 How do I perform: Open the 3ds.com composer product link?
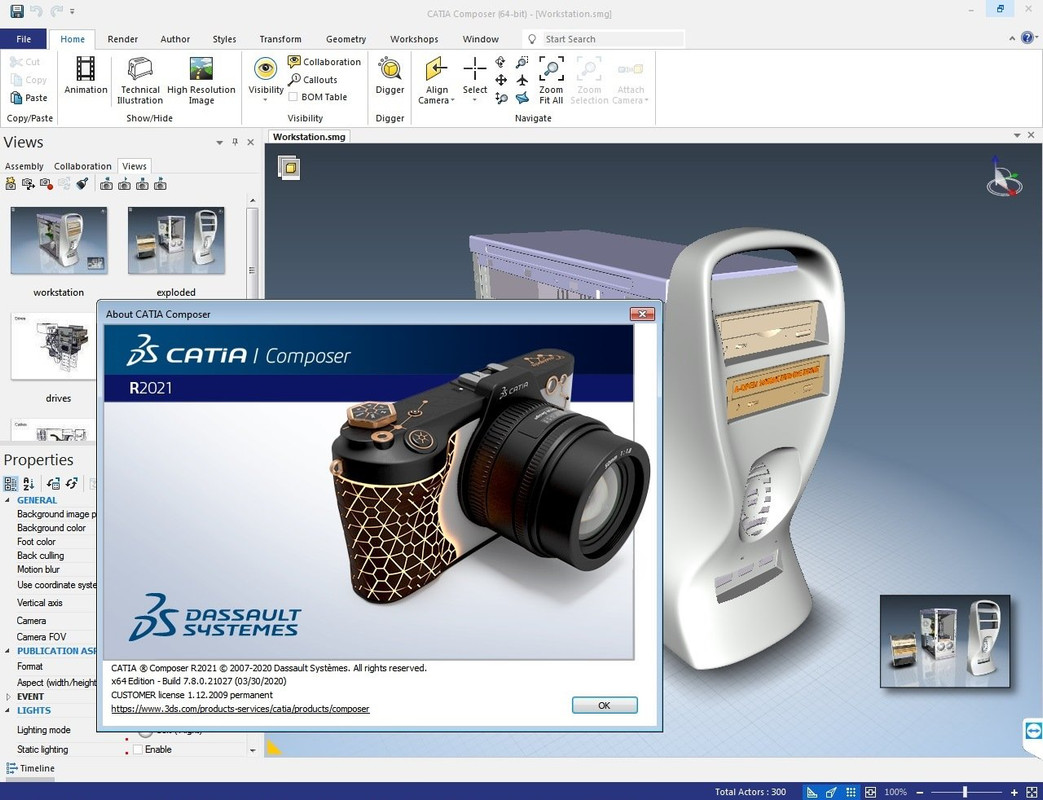[x=240, y=709]
